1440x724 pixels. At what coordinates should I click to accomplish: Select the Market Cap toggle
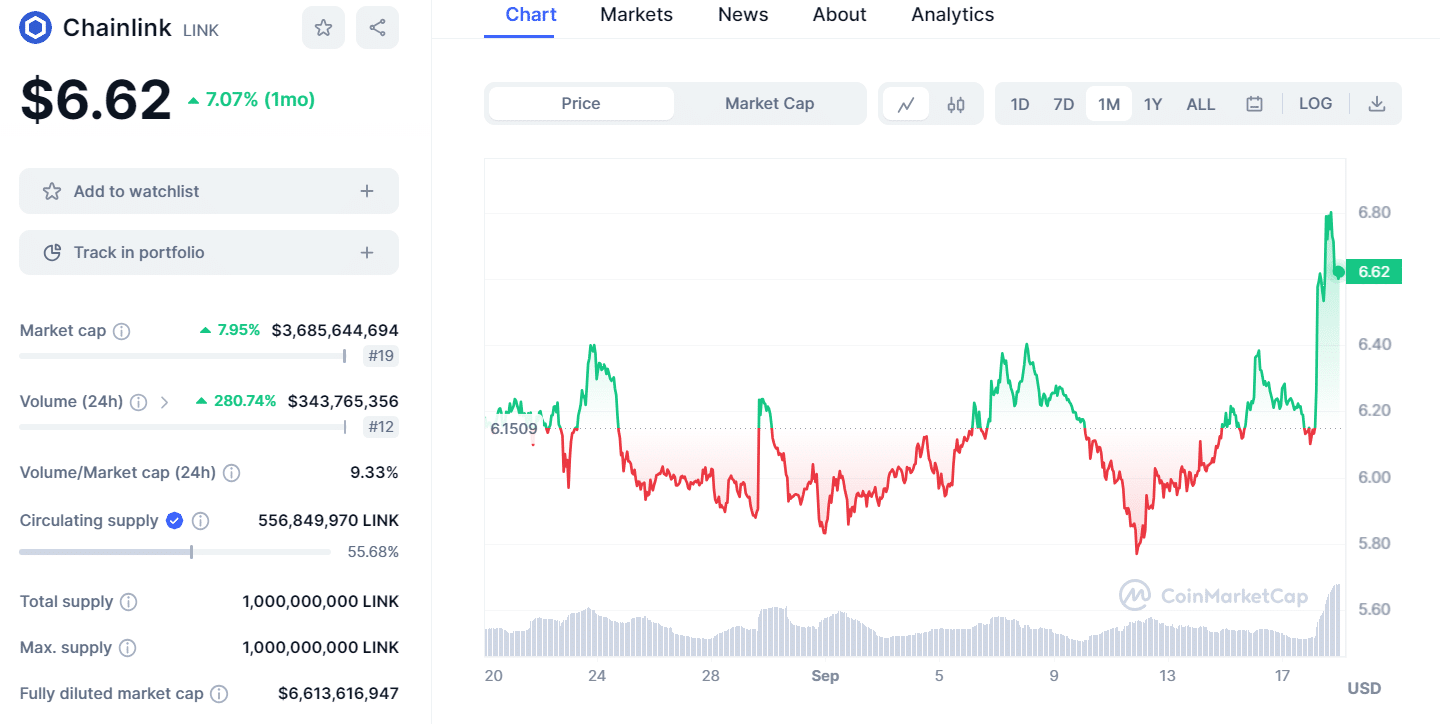tap(769, 104)
